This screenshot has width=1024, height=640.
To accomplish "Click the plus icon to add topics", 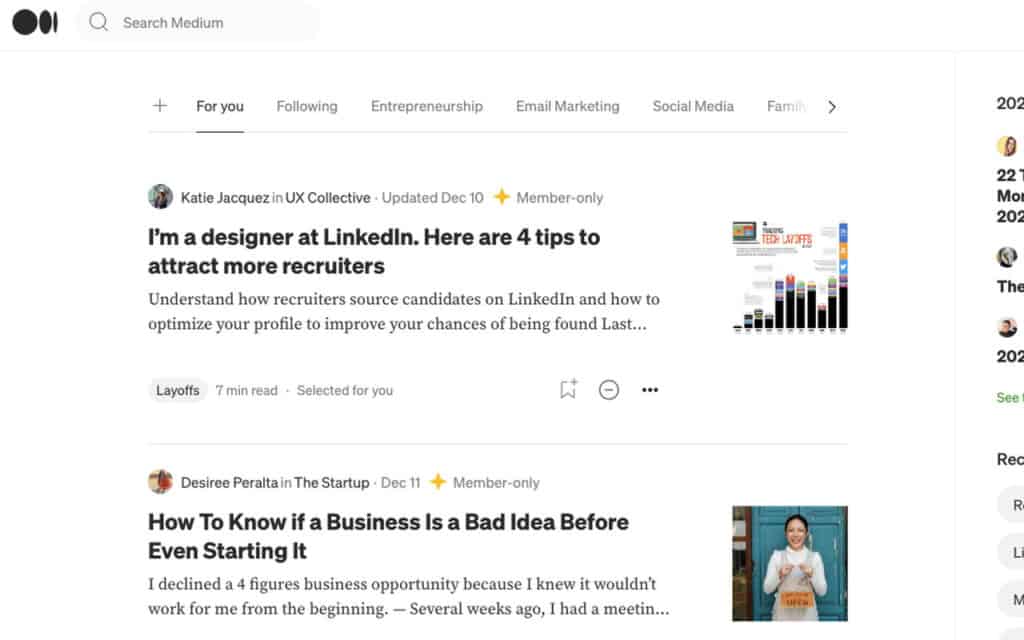I will coord(160,106).
